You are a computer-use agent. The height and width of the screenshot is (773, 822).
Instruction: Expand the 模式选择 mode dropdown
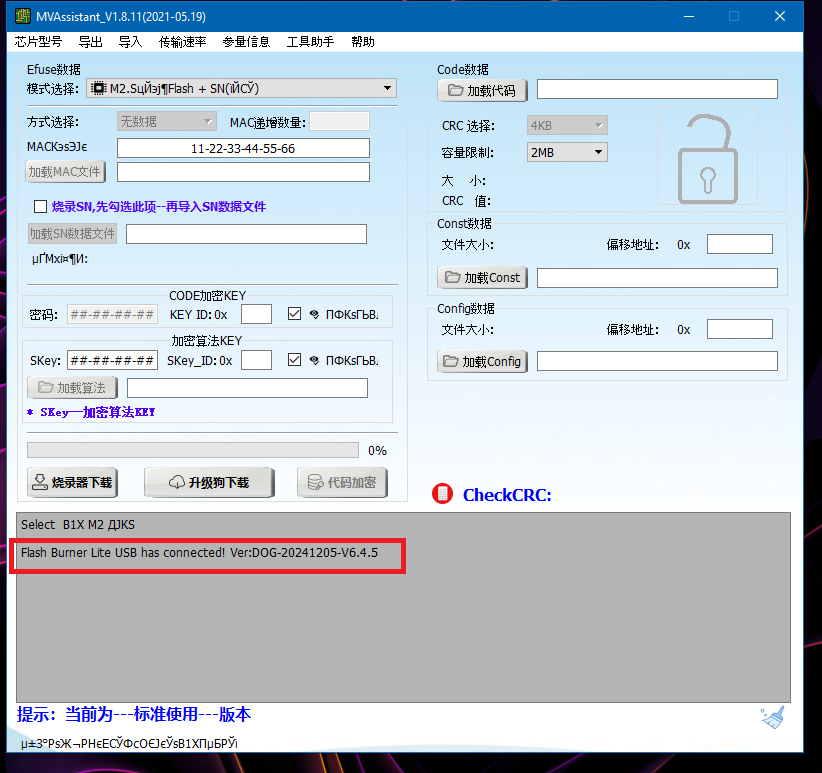(387, 89)
